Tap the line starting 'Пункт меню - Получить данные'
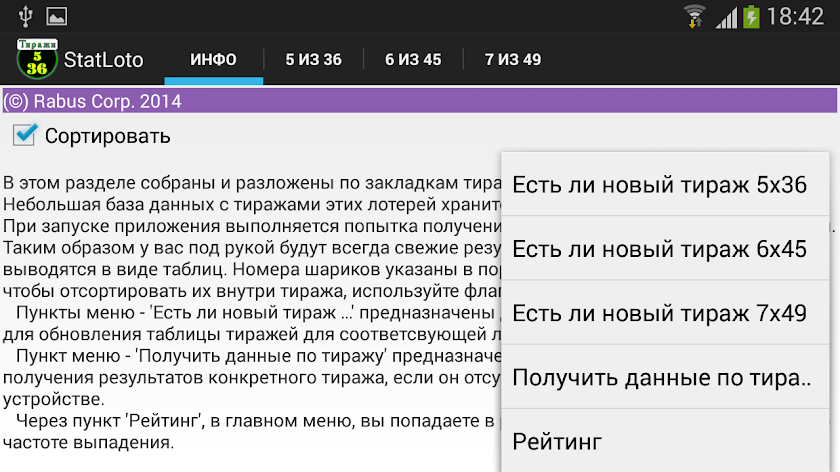Screen dimensions: 840x472 coord(259,356)
